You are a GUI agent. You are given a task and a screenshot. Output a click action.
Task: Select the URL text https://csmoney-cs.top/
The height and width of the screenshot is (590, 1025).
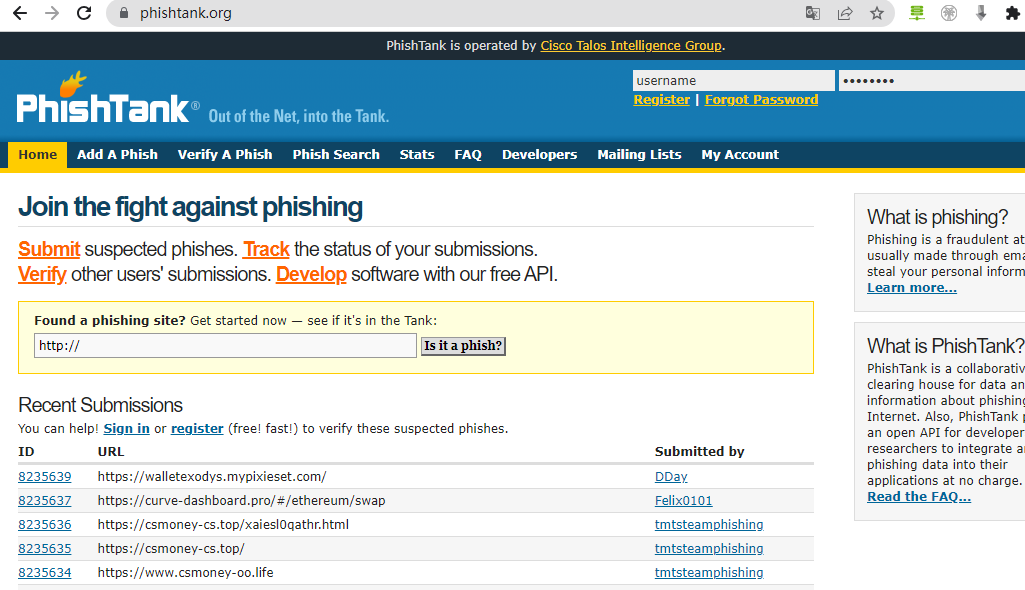(x=171, y=549)
